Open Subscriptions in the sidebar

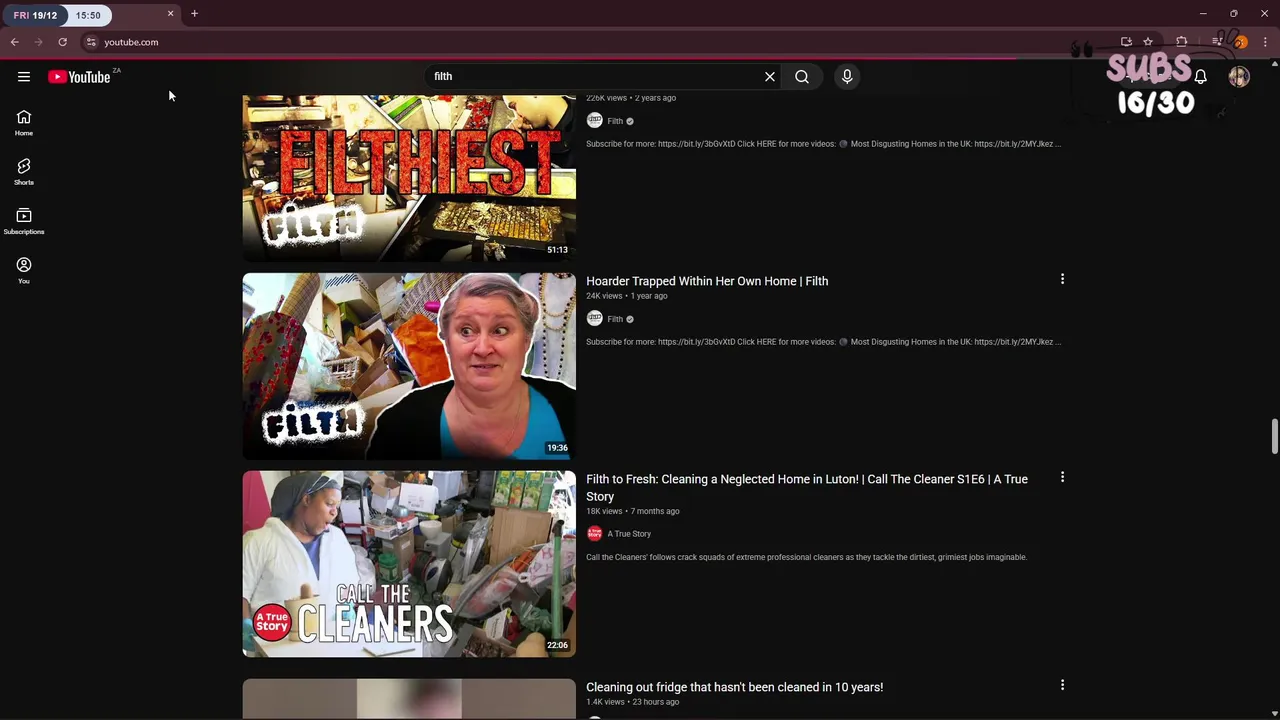24,221
